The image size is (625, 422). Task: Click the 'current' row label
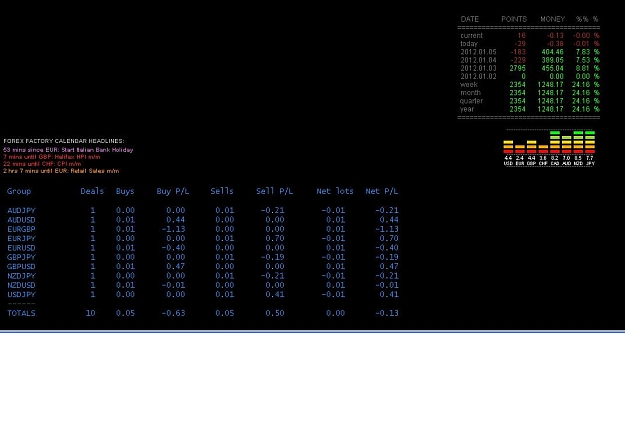(472, 35)
